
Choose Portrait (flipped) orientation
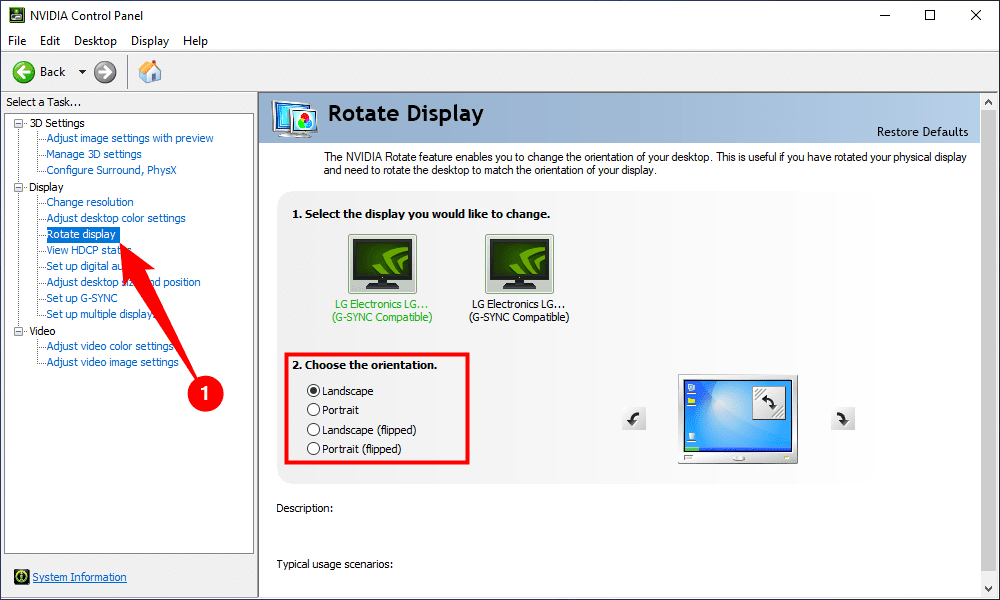coord(314,449)
